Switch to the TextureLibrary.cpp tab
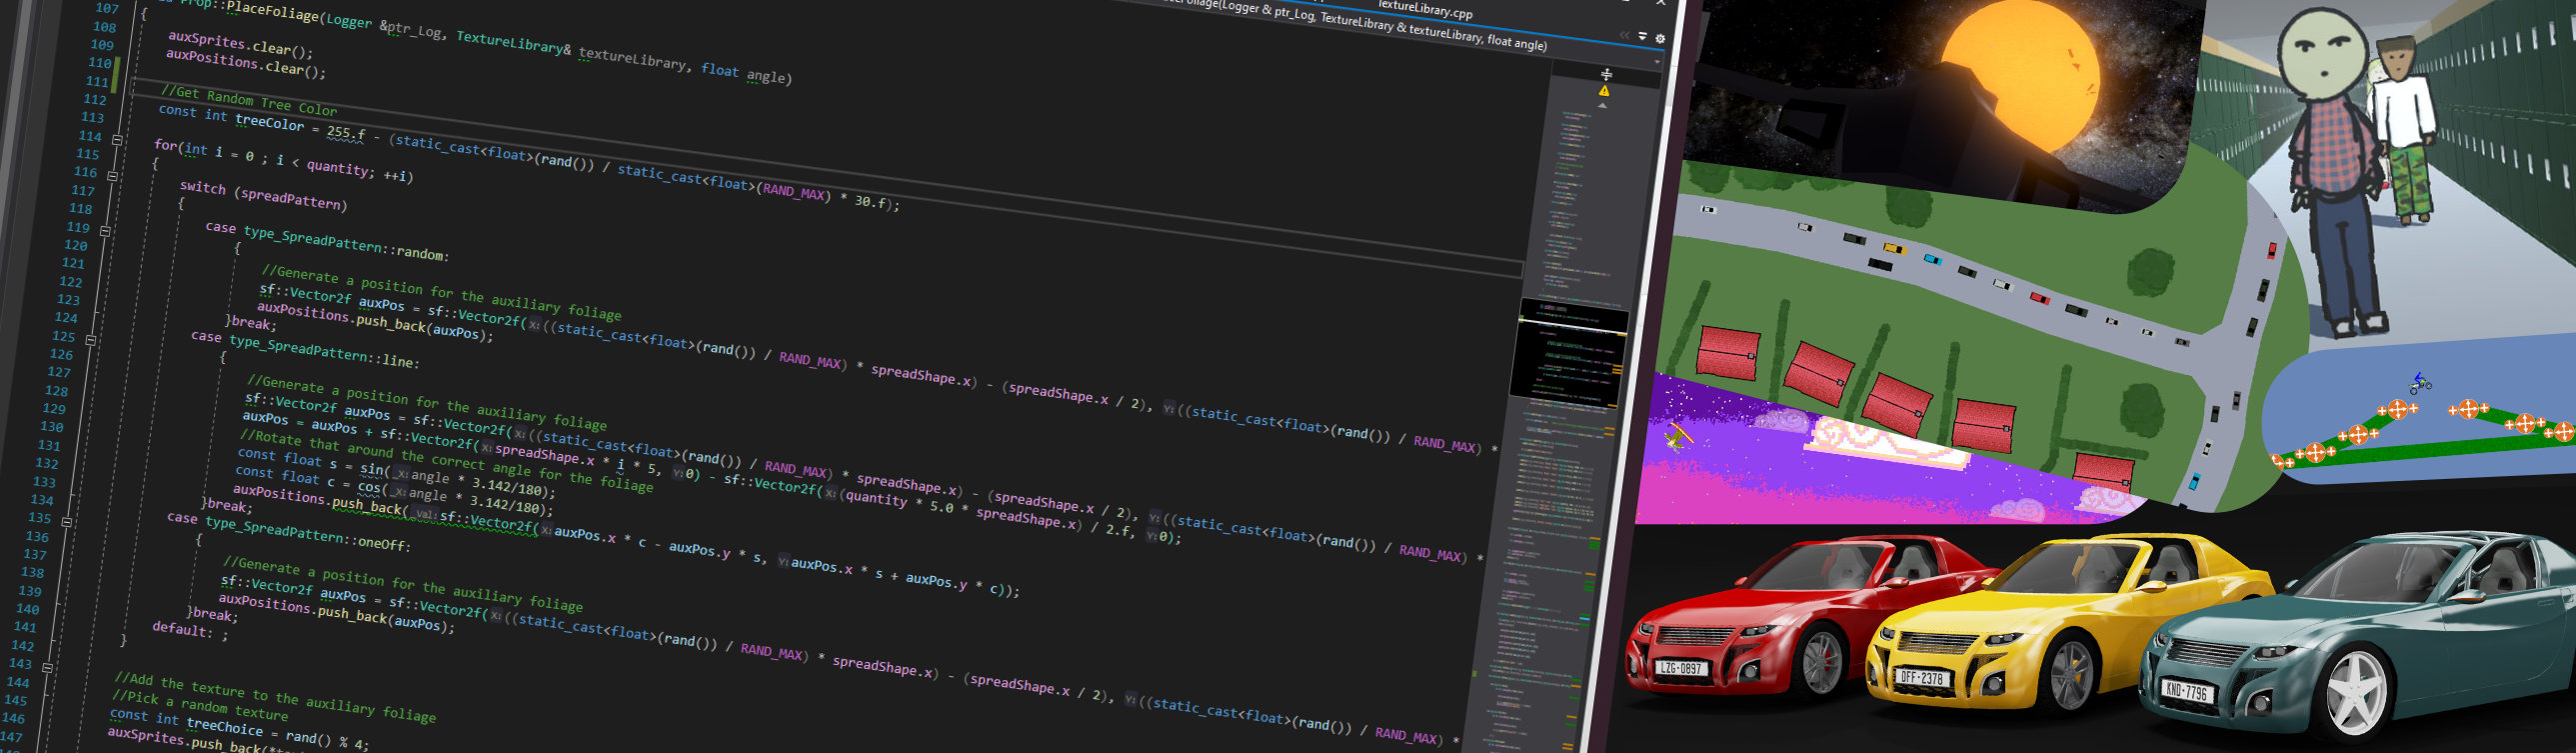 1424,10
